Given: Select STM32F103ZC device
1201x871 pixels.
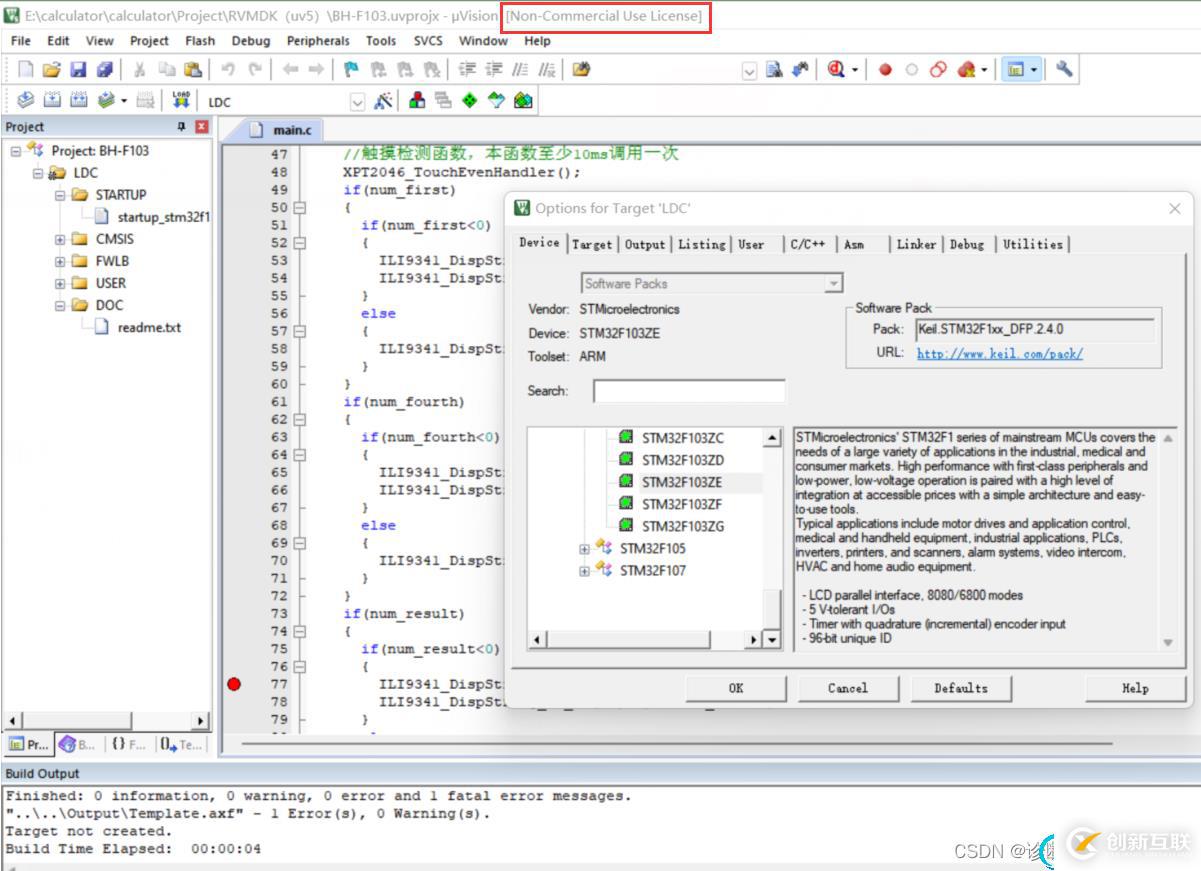Looking at the screenshot, I should click(683, 438).
